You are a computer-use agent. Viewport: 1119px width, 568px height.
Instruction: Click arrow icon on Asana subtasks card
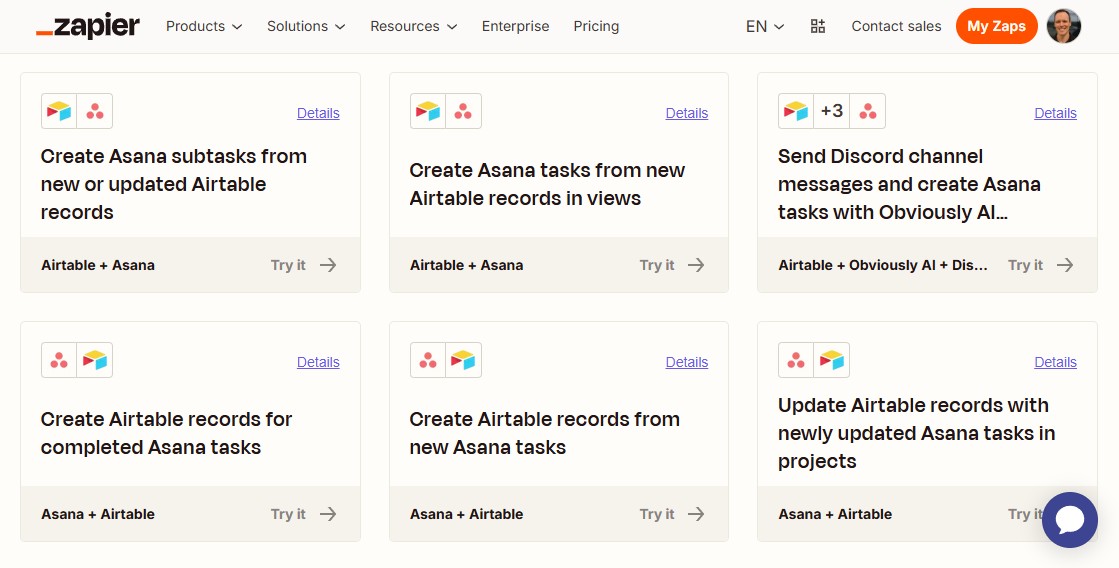pos(328,265)
